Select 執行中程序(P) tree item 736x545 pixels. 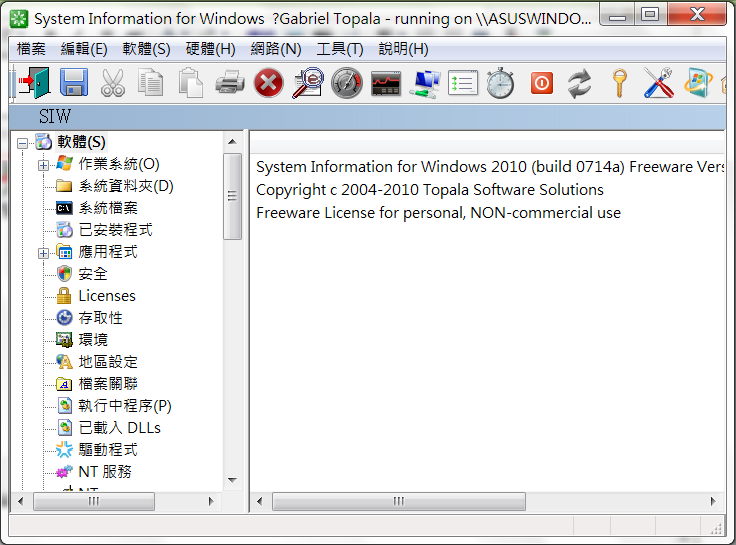pyautogui.click(x=125, y=406)
